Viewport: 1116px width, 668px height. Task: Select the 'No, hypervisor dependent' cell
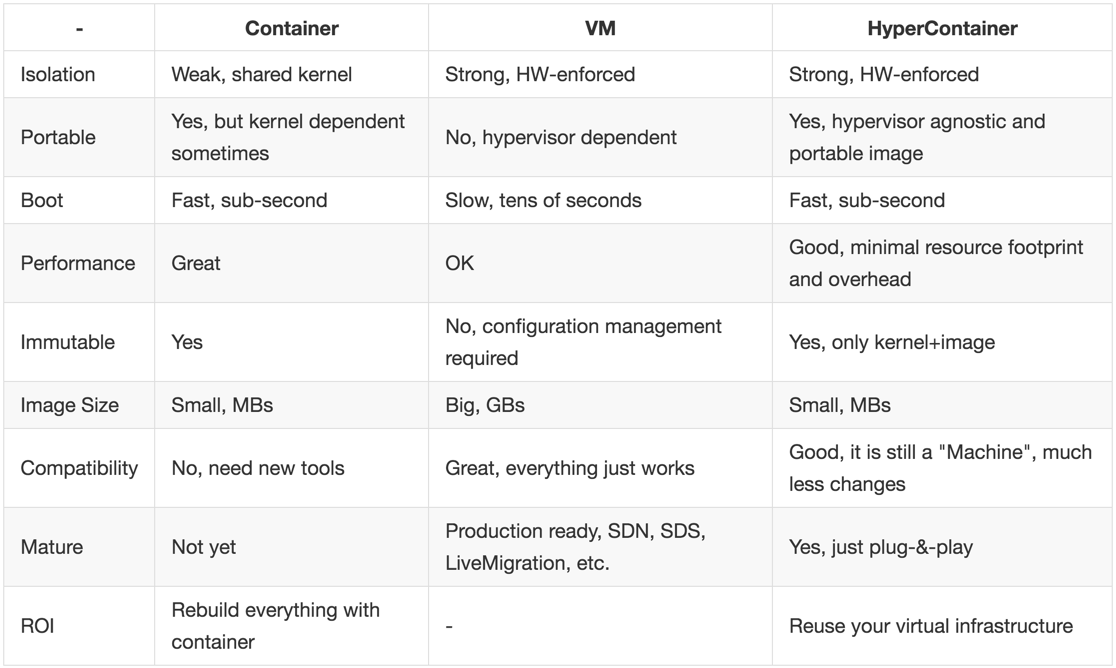click(561, 137)
